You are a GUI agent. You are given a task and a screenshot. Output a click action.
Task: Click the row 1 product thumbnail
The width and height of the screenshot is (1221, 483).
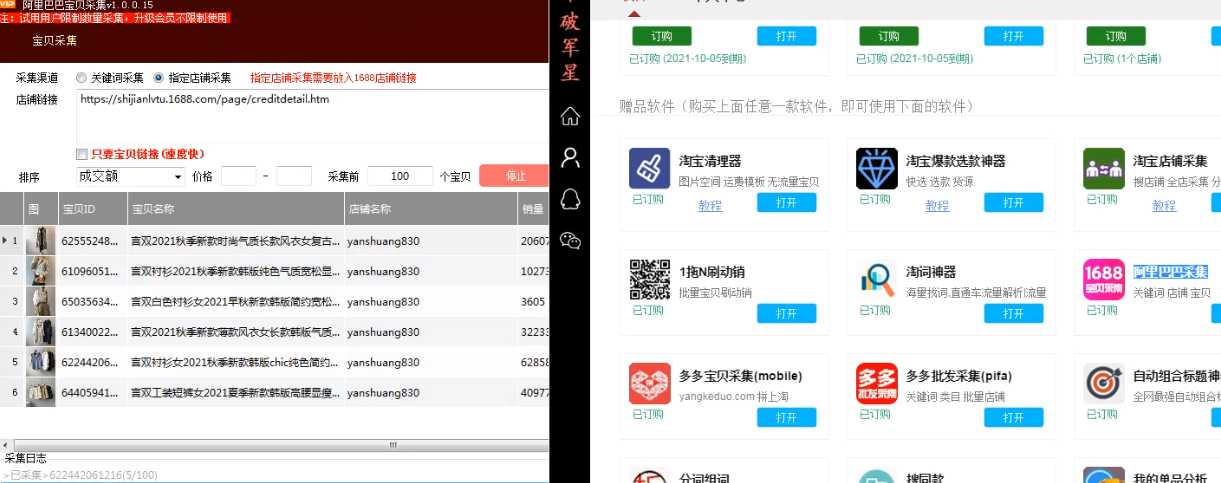tap(40, 241)
